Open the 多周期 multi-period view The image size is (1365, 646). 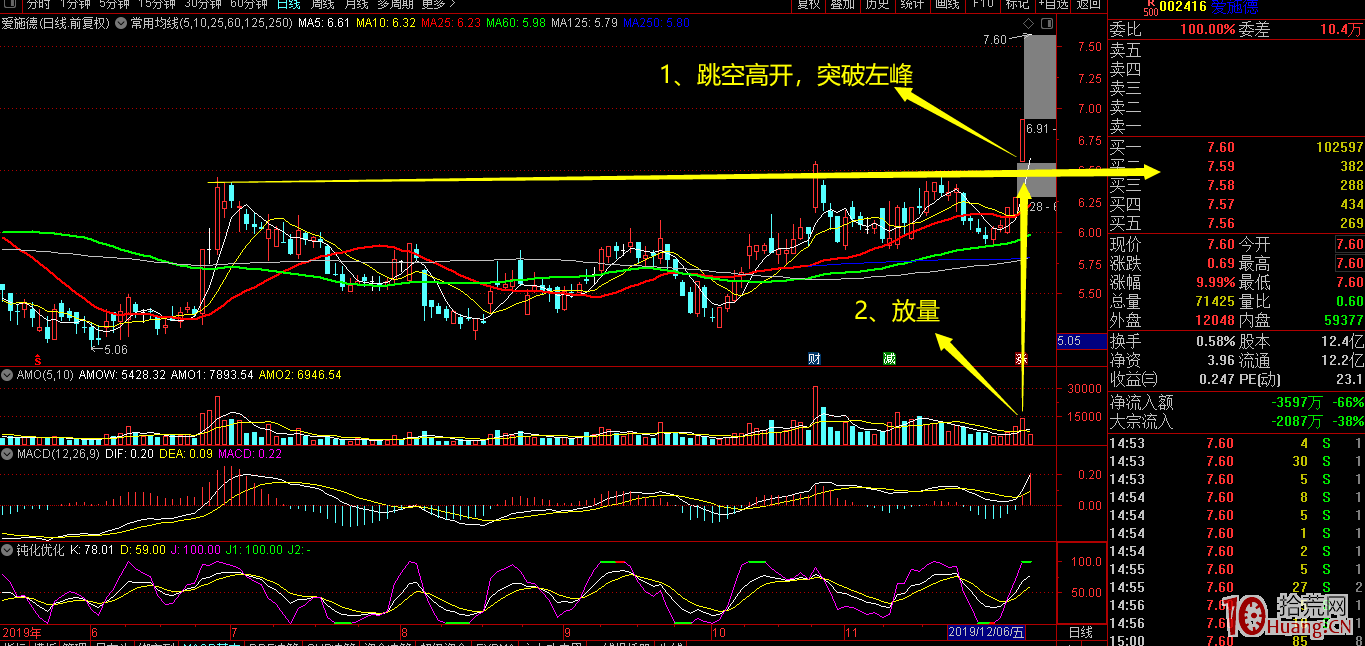396,5
